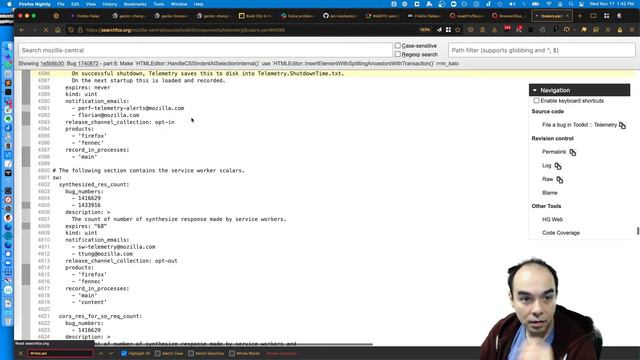
Task: Open the Apple menu
Action: click(9, 4)
